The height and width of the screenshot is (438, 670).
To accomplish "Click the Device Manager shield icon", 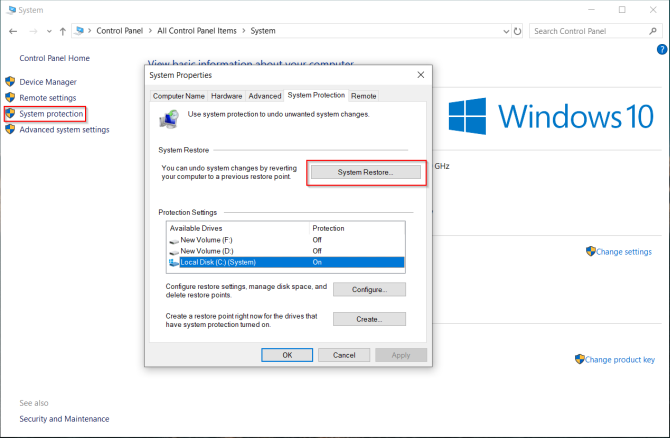I will click(10, 81).
